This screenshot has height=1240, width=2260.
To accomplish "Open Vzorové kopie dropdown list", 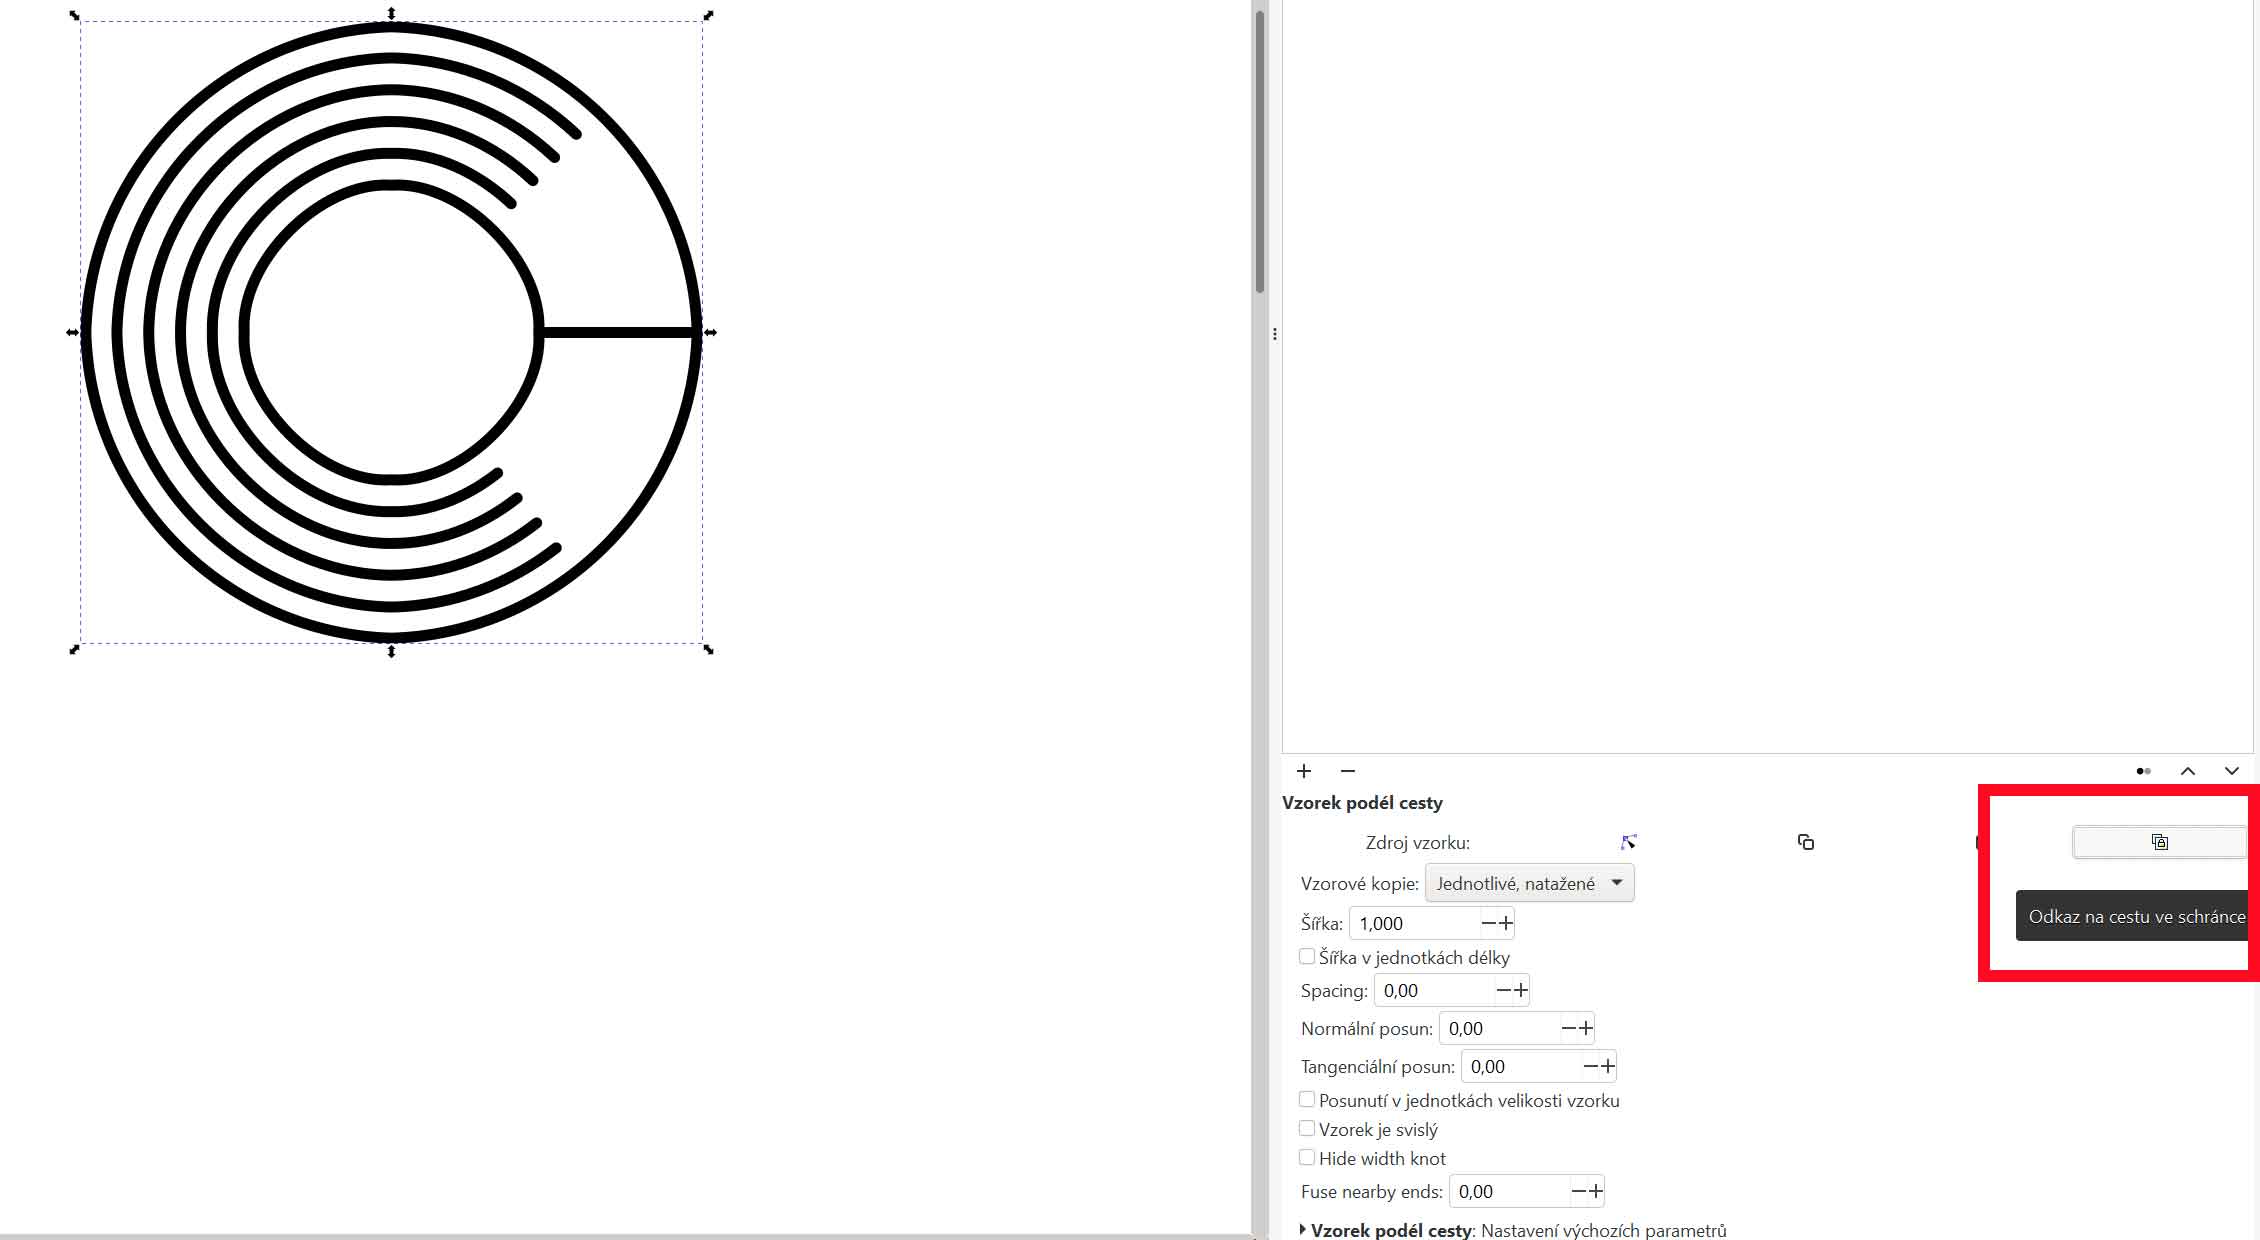I will click(x=1529, y=883).
